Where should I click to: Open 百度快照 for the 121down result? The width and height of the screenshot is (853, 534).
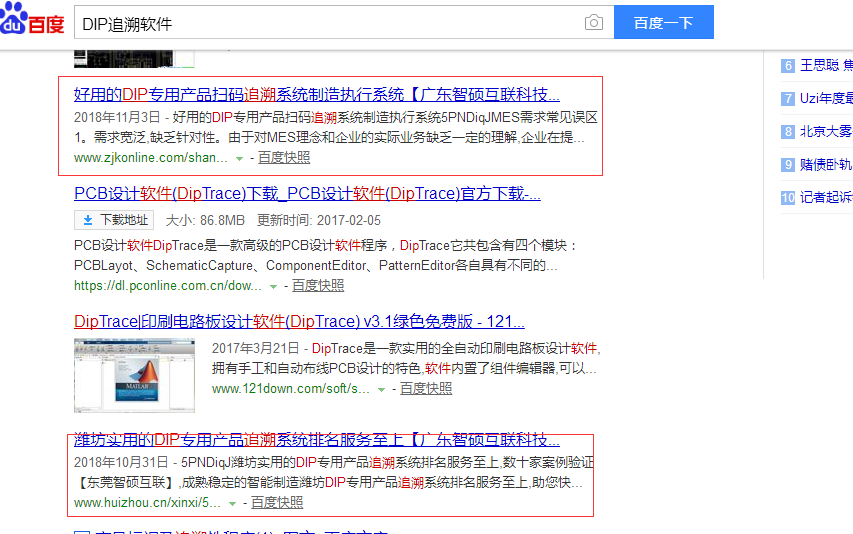pyautogui.click(x=426, y=388)
